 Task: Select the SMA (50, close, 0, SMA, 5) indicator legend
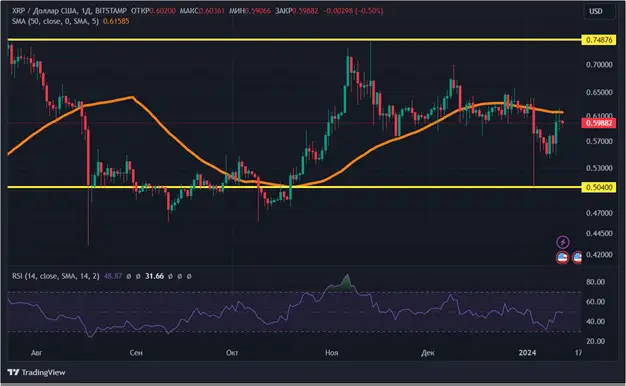55,21
